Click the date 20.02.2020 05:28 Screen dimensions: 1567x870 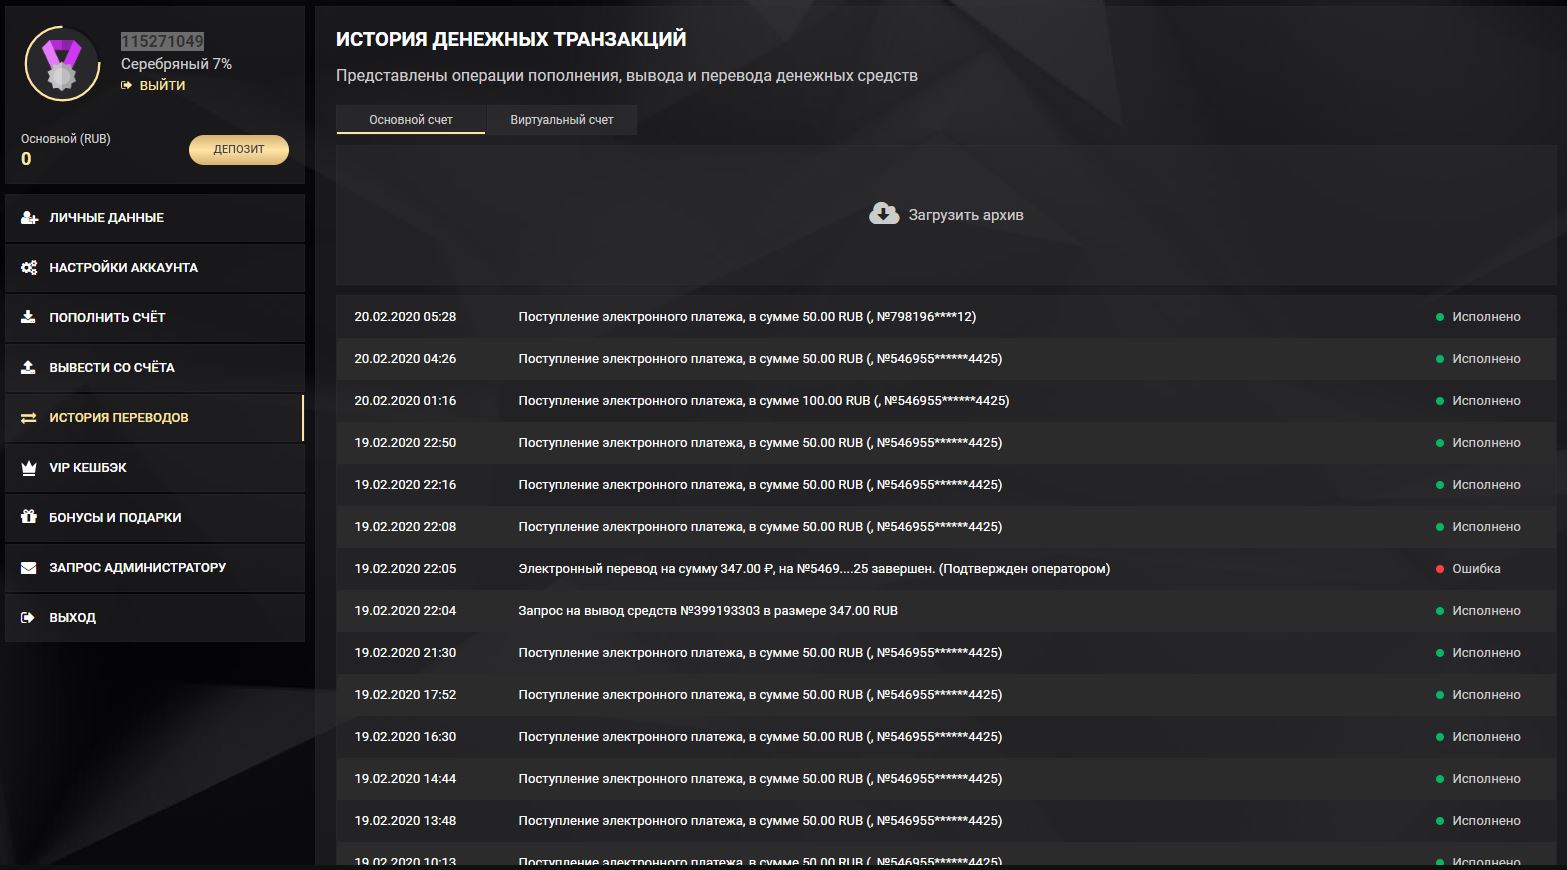pos(405,317)
